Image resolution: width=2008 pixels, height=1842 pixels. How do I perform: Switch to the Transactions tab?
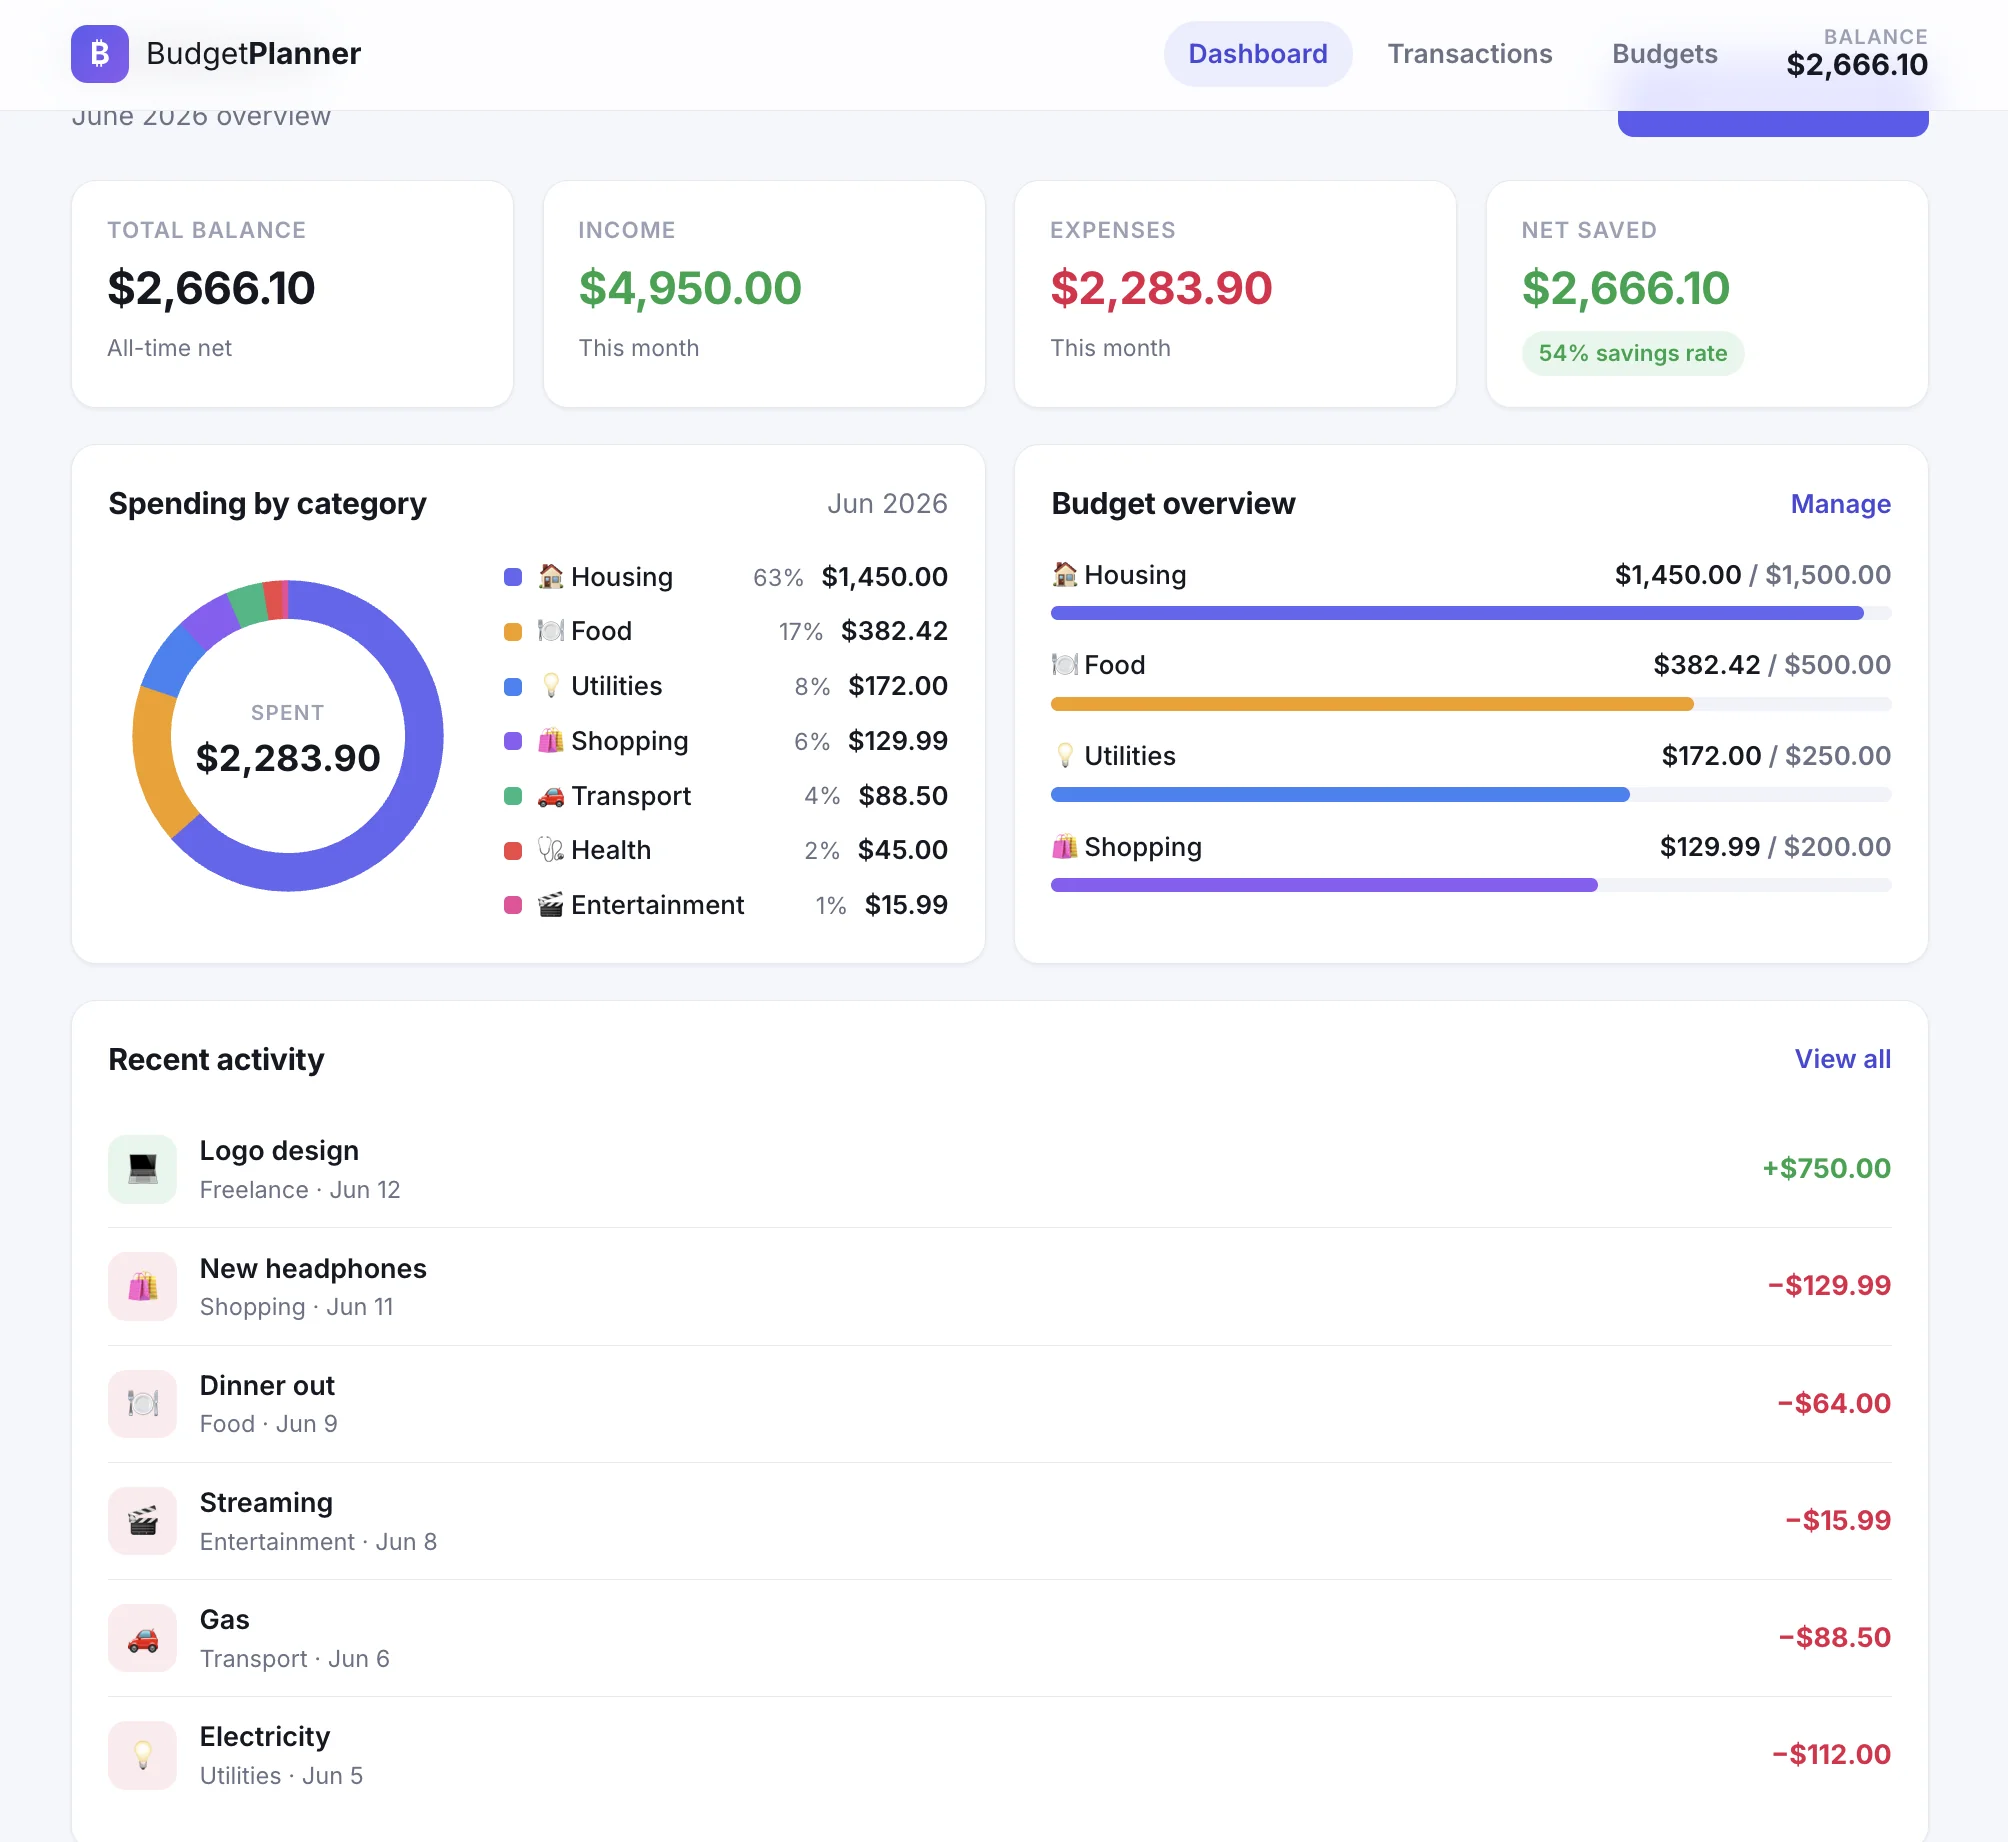[x=1470, y=54]
